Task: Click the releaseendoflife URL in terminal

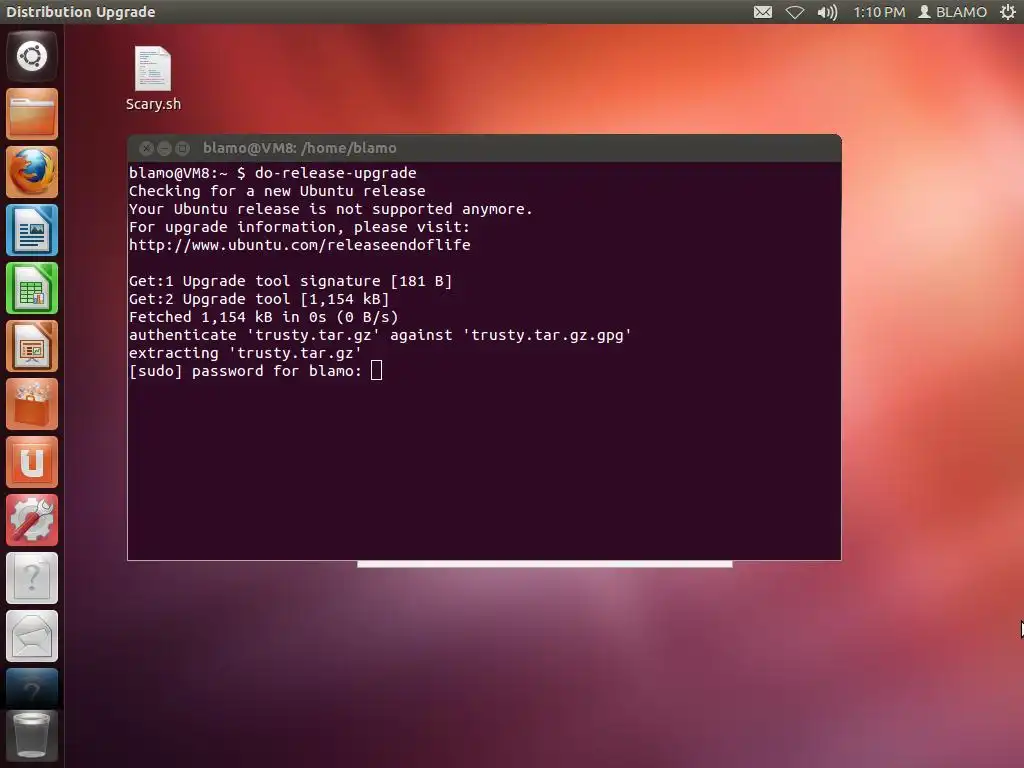Action: pyautogui.click(x=300, y=245)
